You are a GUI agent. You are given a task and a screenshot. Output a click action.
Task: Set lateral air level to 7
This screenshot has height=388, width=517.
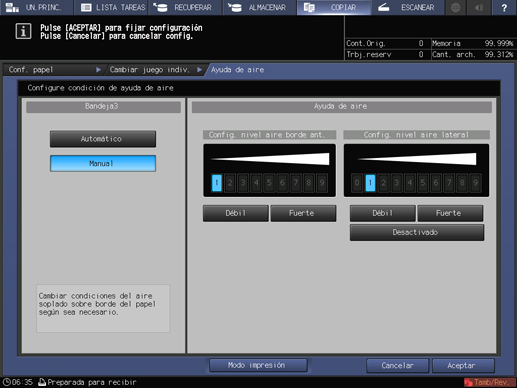click(x=449, y=183)
